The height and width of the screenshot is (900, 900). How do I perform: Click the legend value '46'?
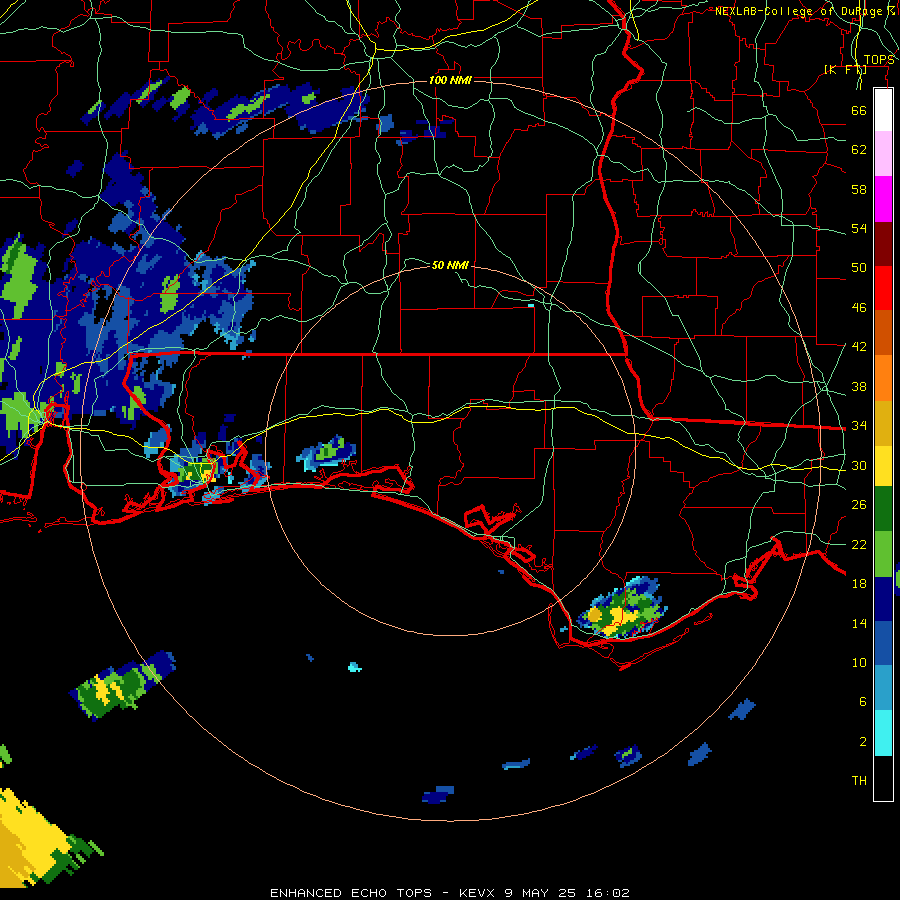[x=859, y=307]
